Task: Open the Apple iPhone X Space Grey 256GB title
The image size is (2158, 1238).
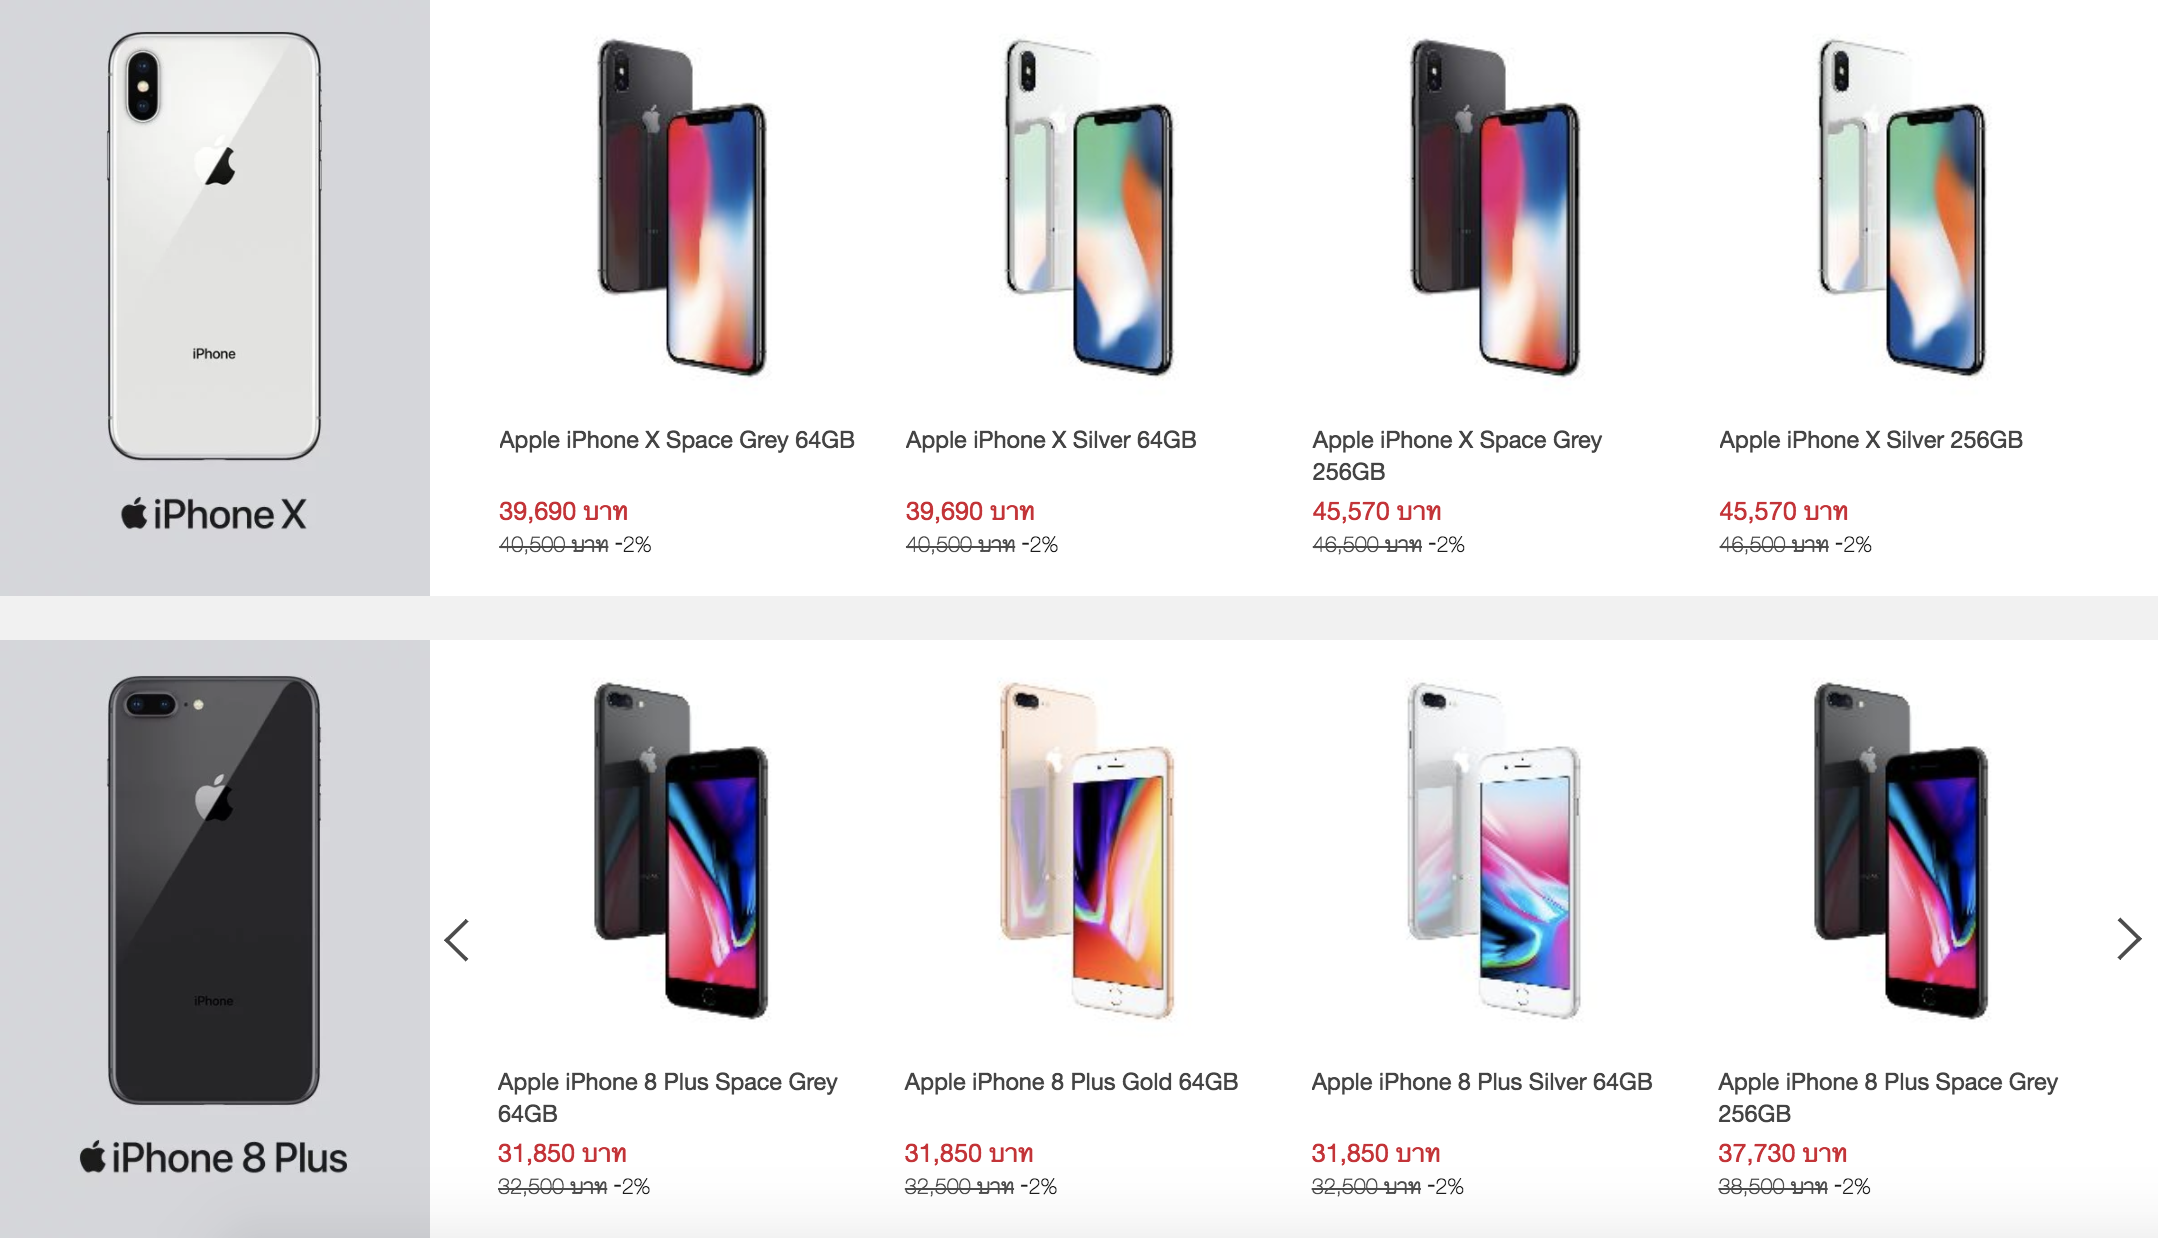Action: click(x=1457, y=455)
